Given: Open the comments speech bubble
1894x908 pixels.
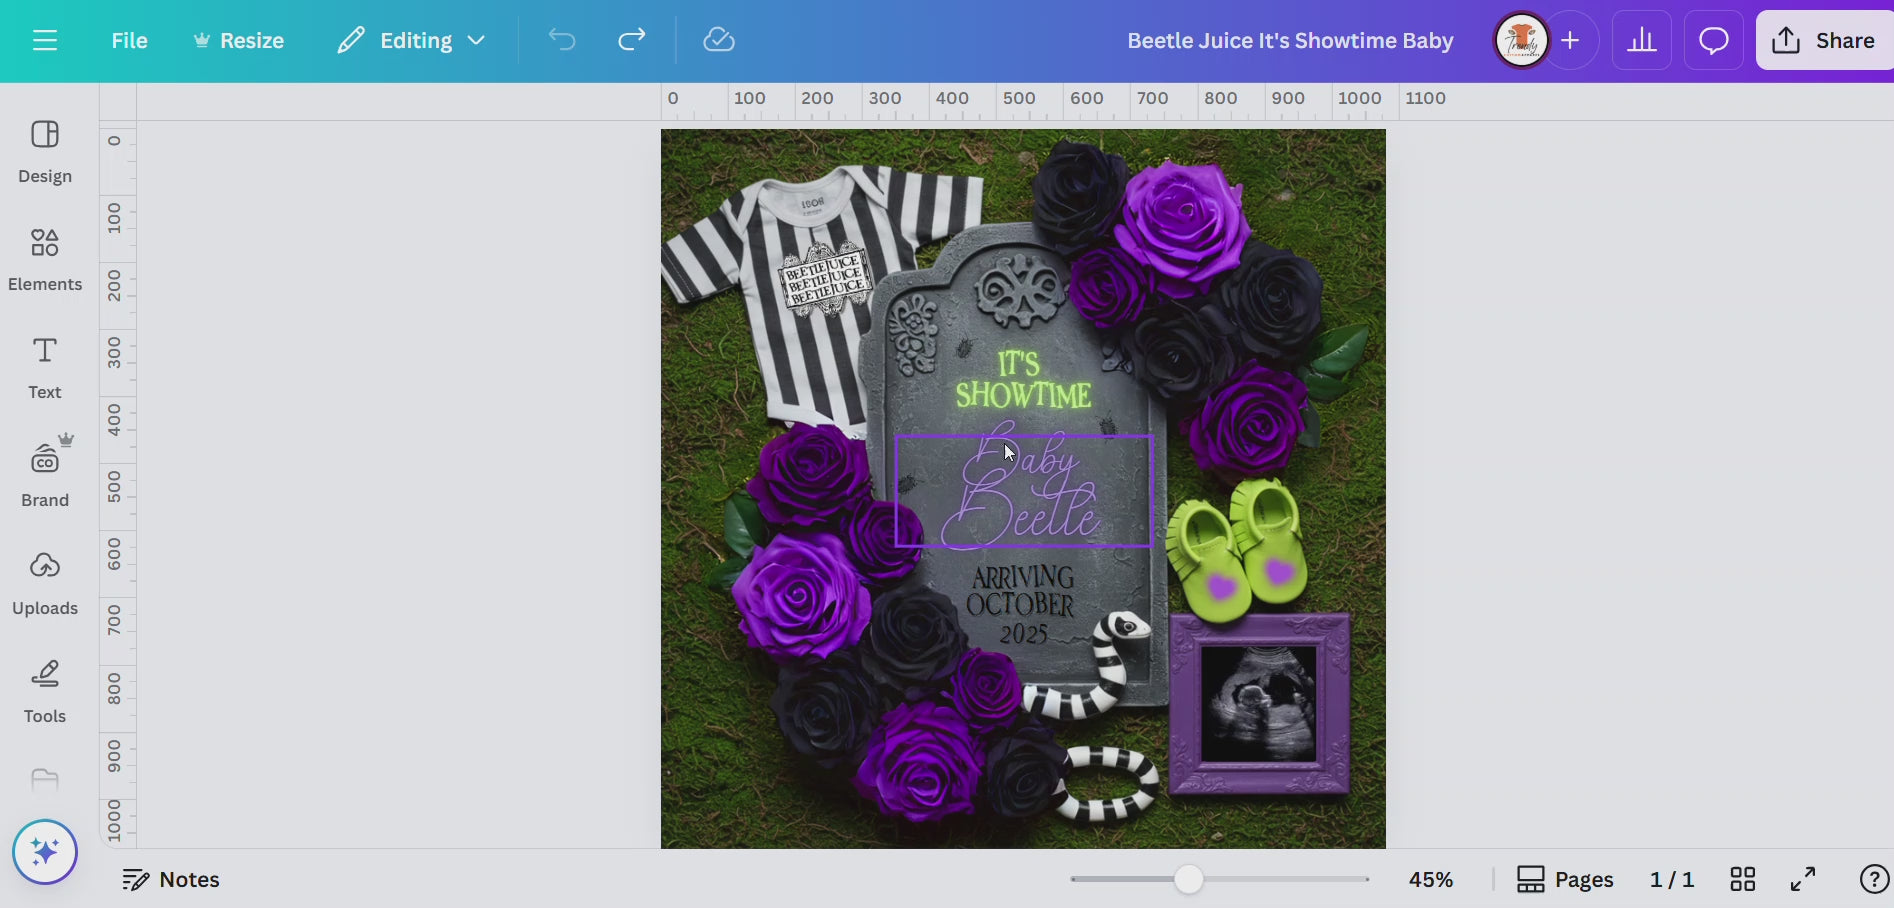Looking at the screenshot, I should coord(1714,40).
